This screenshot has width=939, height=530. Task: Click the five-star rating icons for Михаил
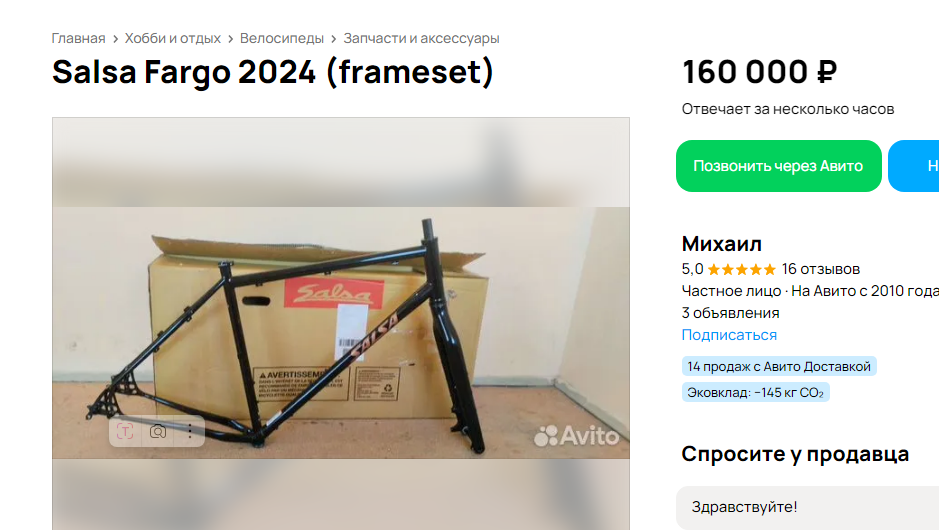(741, 269)
